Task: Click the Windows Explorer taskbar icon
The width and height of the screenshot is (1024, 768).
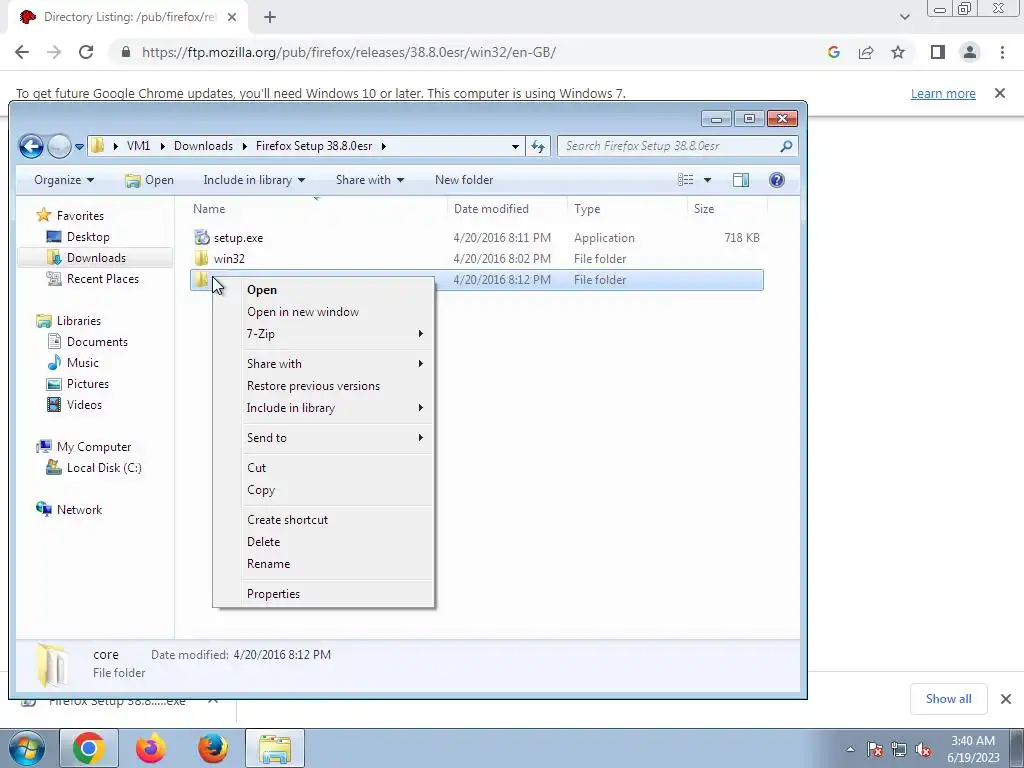Action: pos(275,748)
